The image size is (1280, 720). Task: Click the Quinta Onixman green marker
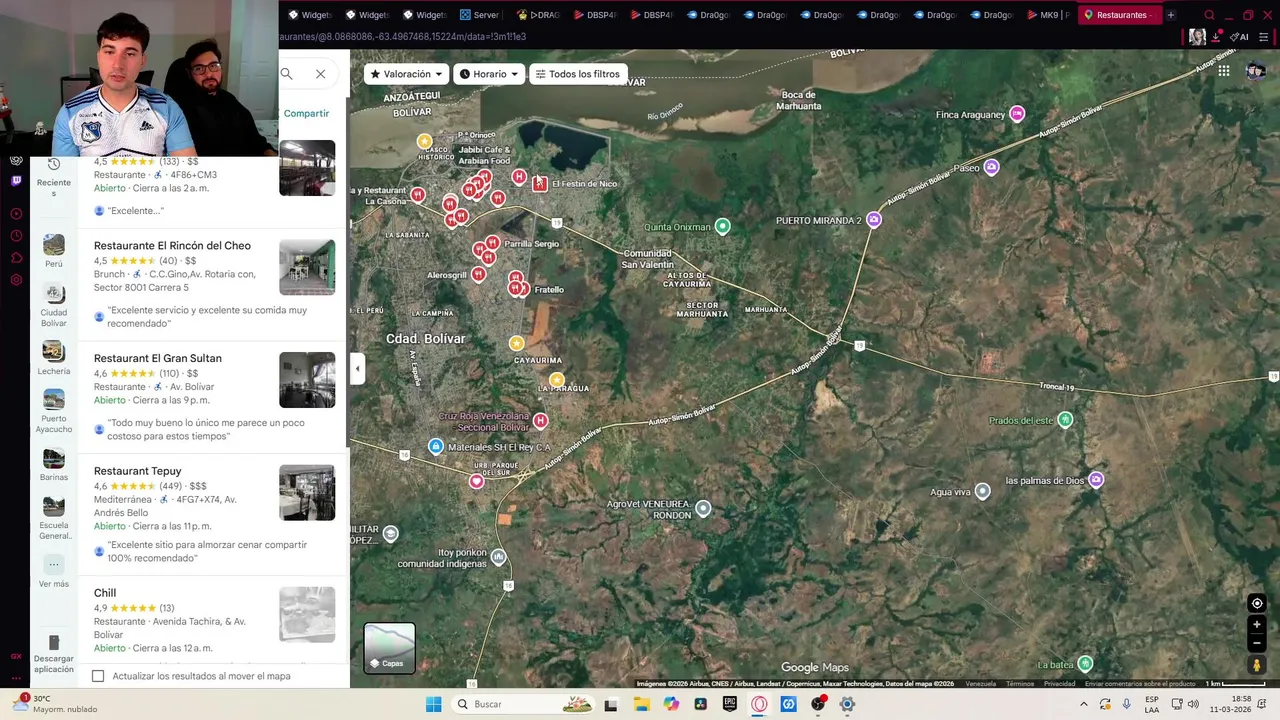[x=723, y=227]
